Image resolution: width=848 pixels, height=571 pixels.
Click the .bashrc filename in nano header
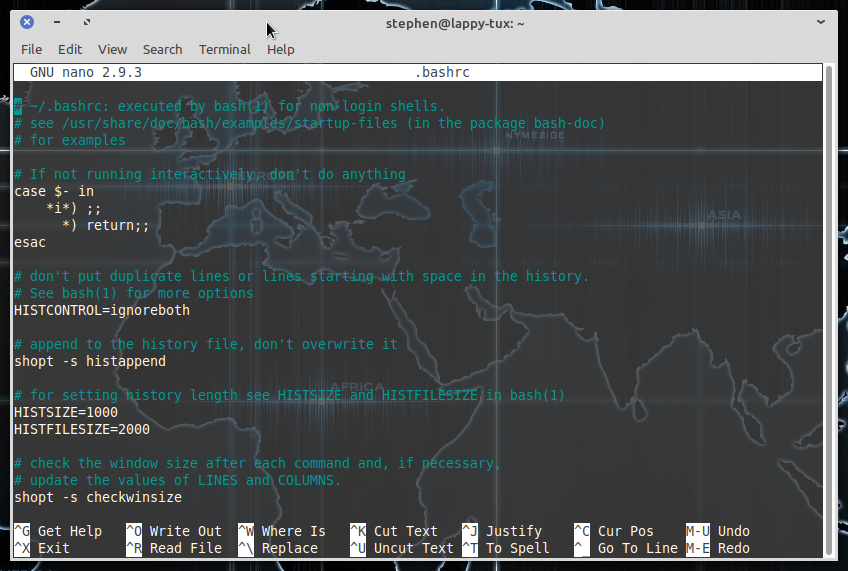pos(442,72)
